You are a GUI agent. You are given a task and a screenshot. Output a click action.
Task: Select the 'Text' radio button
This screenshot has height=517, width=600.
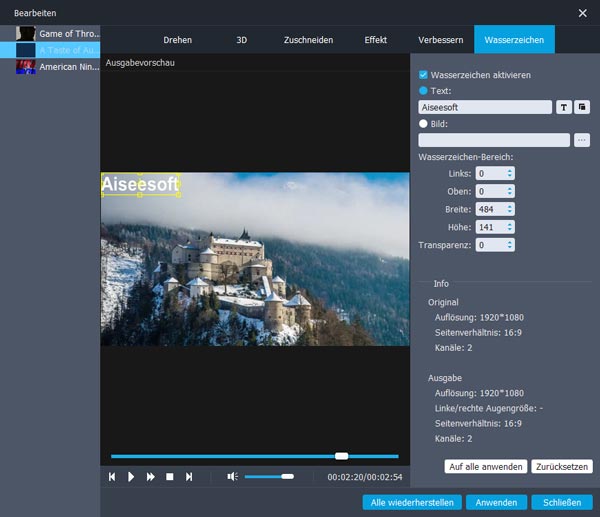pos(424,91)
